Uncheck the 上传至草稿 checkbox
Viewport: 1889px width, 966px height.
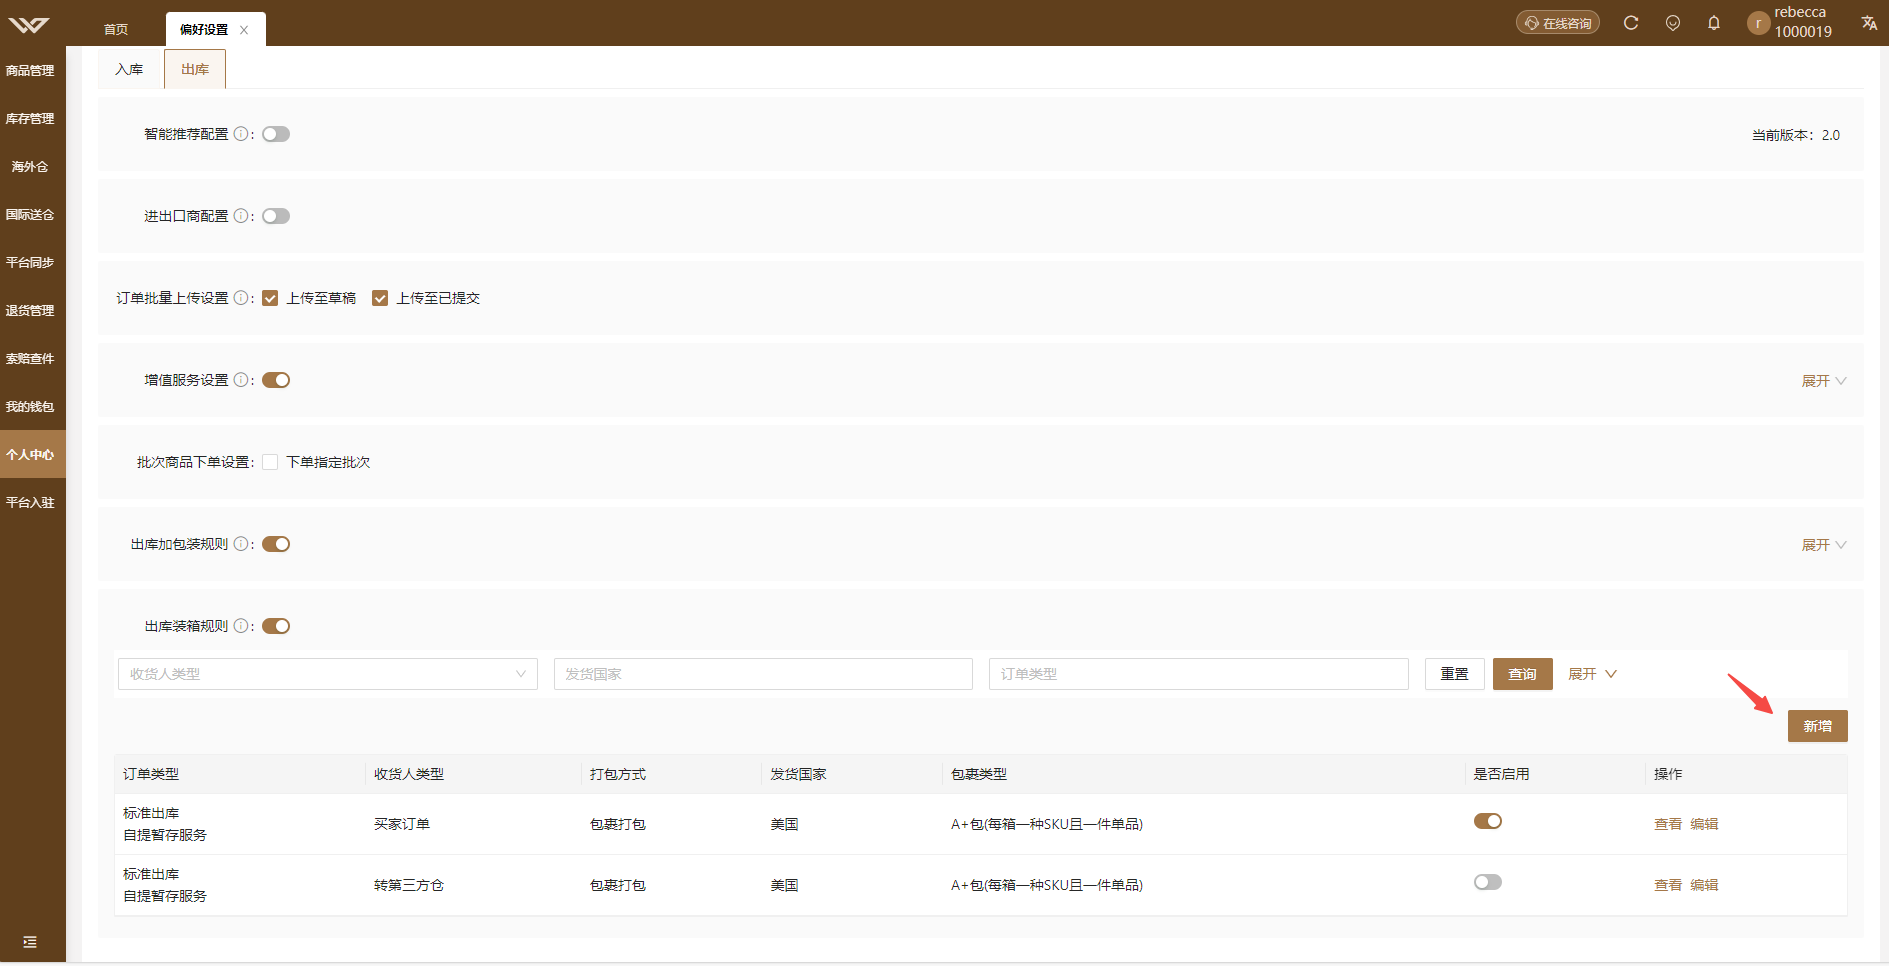(x=270, y=298)
